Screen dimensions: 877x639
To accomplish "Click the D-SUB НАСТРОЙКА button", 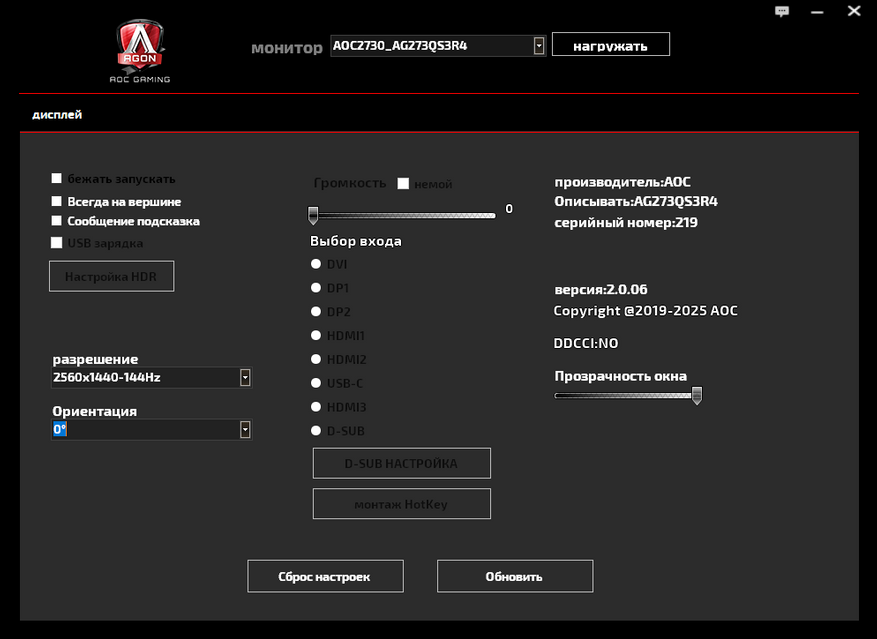I will coord(402,463).
